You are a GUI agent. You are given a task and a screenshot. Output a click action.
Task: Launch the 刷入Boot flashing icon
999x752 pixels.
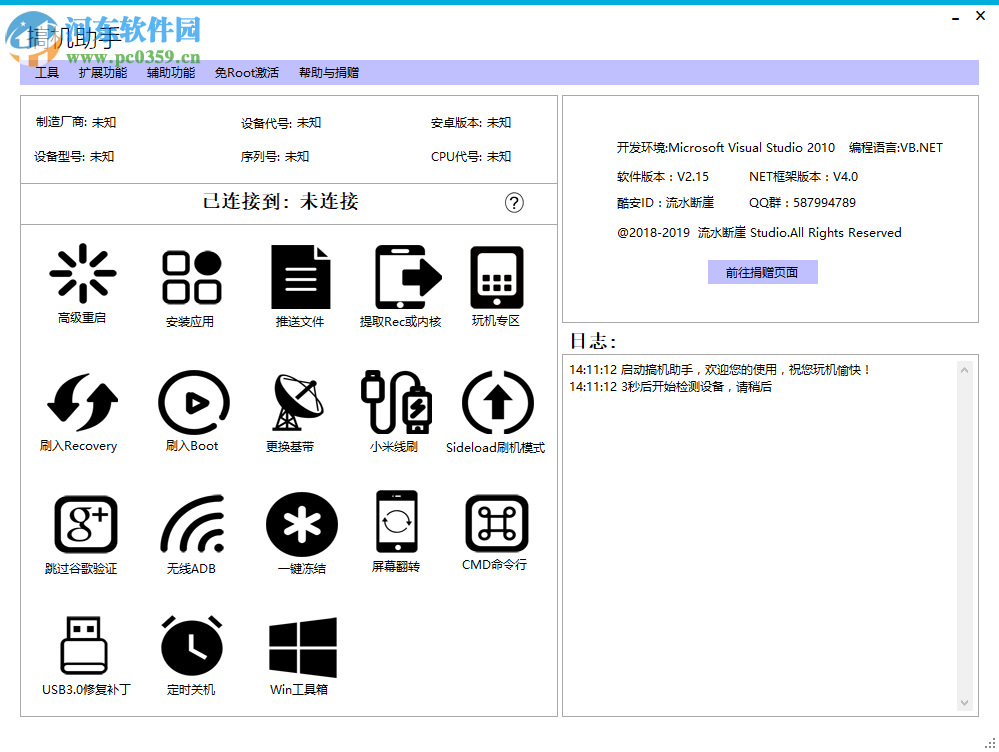[194, 402]
